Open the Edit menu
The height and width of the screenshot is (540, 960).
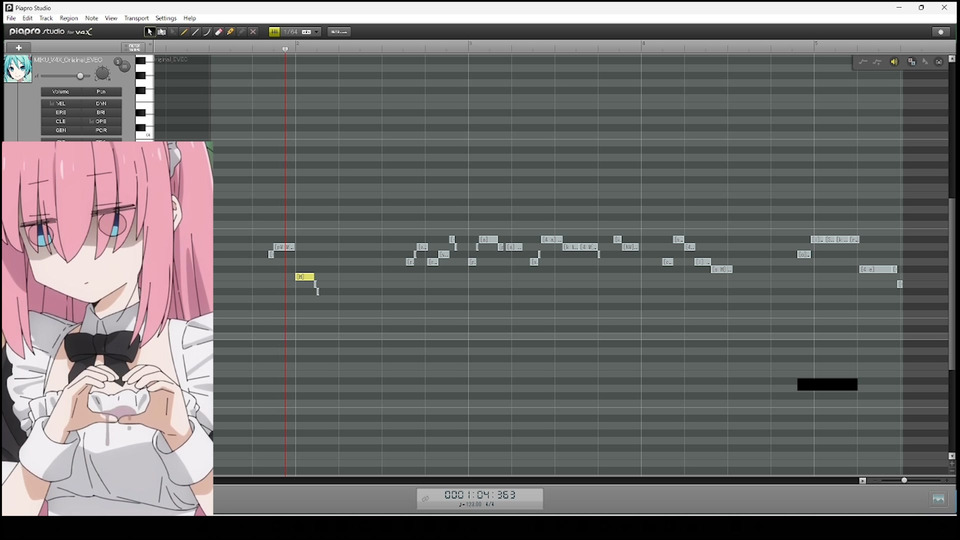[x=28, y=18]
